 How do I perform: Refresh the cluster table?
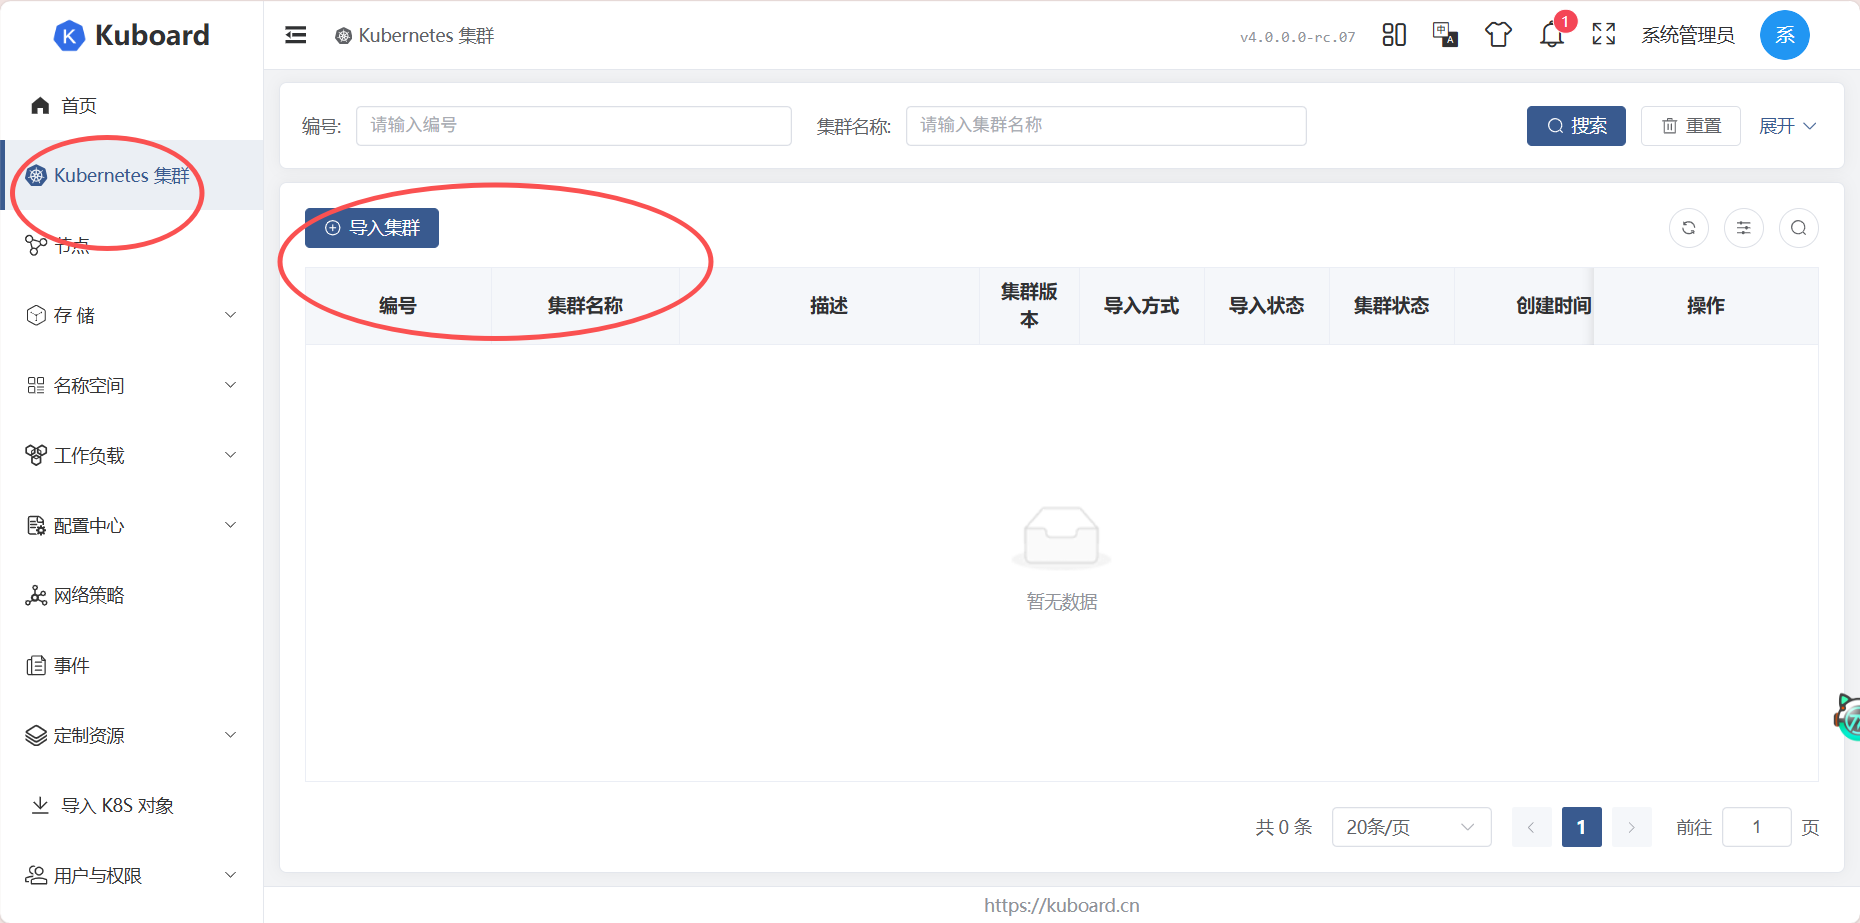(x=1689, y=228)
